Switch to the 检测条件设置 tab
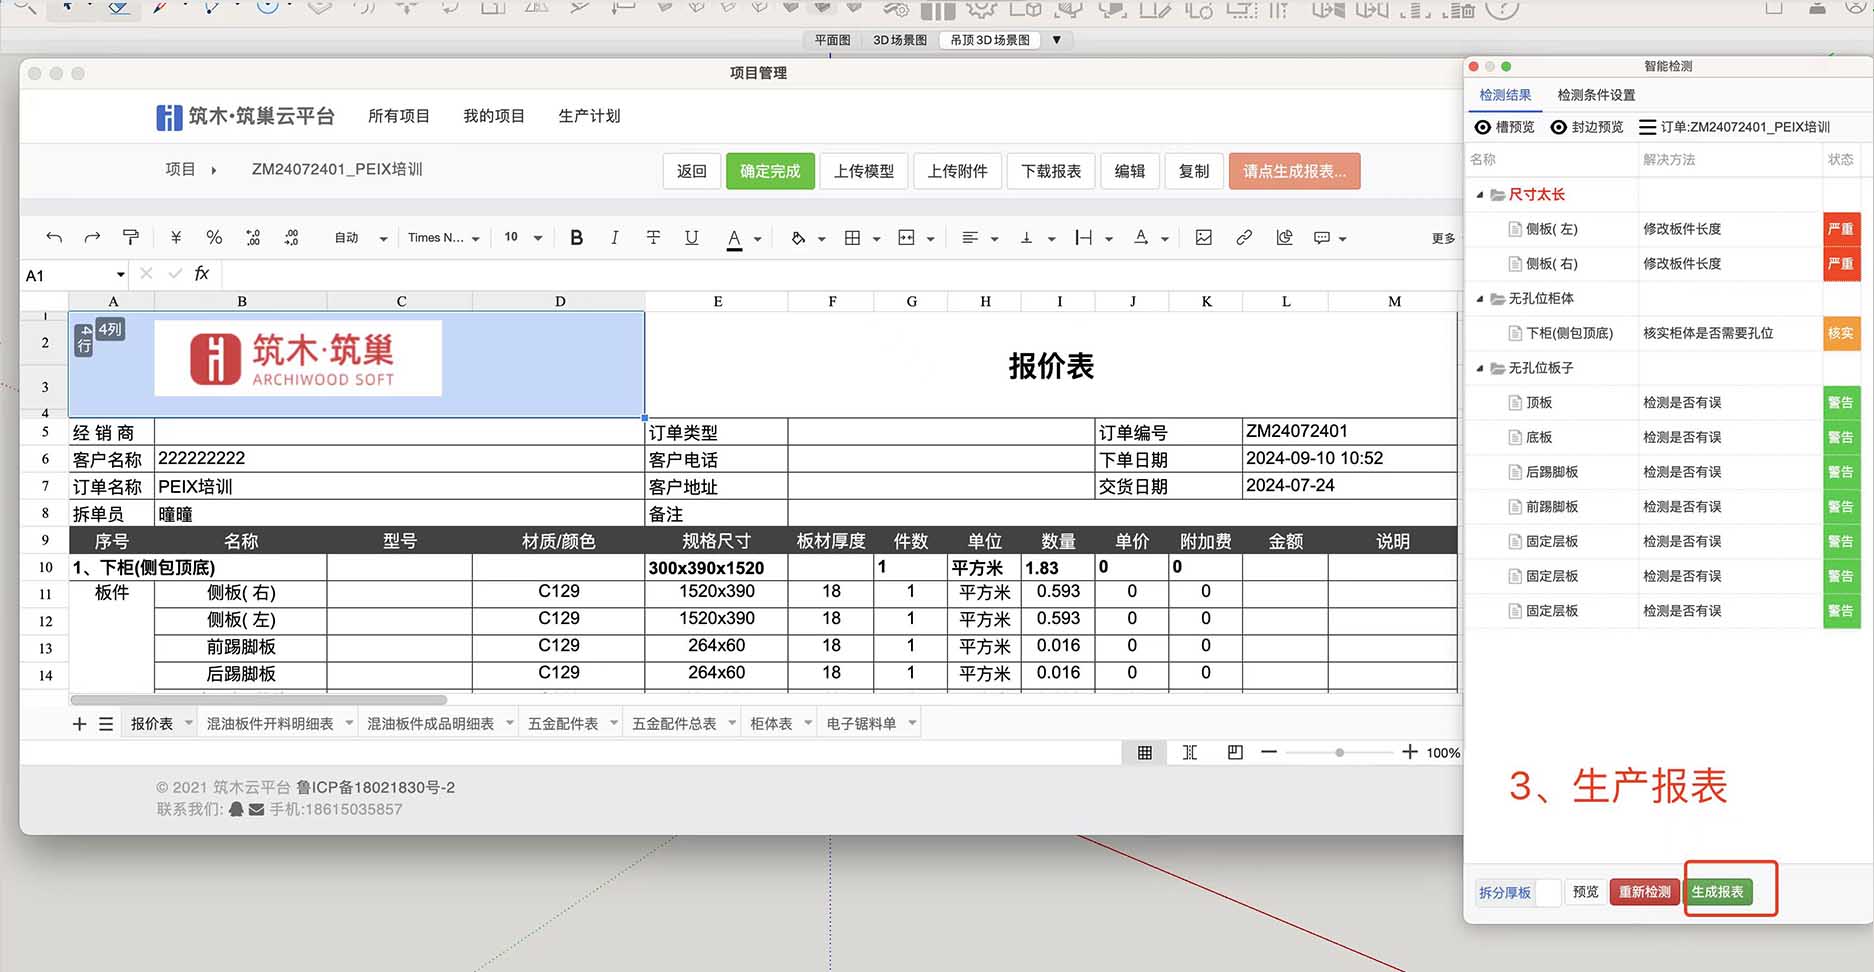 coord(1596,95)
